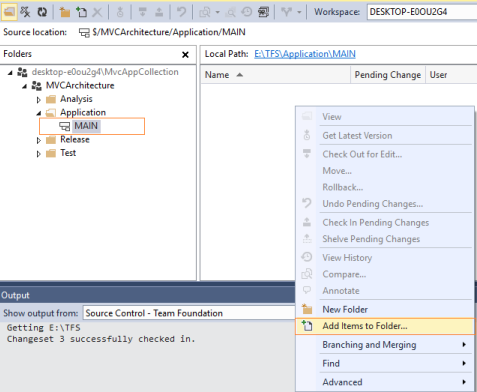Open the Find submenu
Image resolution: width=477 pixels, height=392 pixels.
pyautogui.click(x=385, y=363)
